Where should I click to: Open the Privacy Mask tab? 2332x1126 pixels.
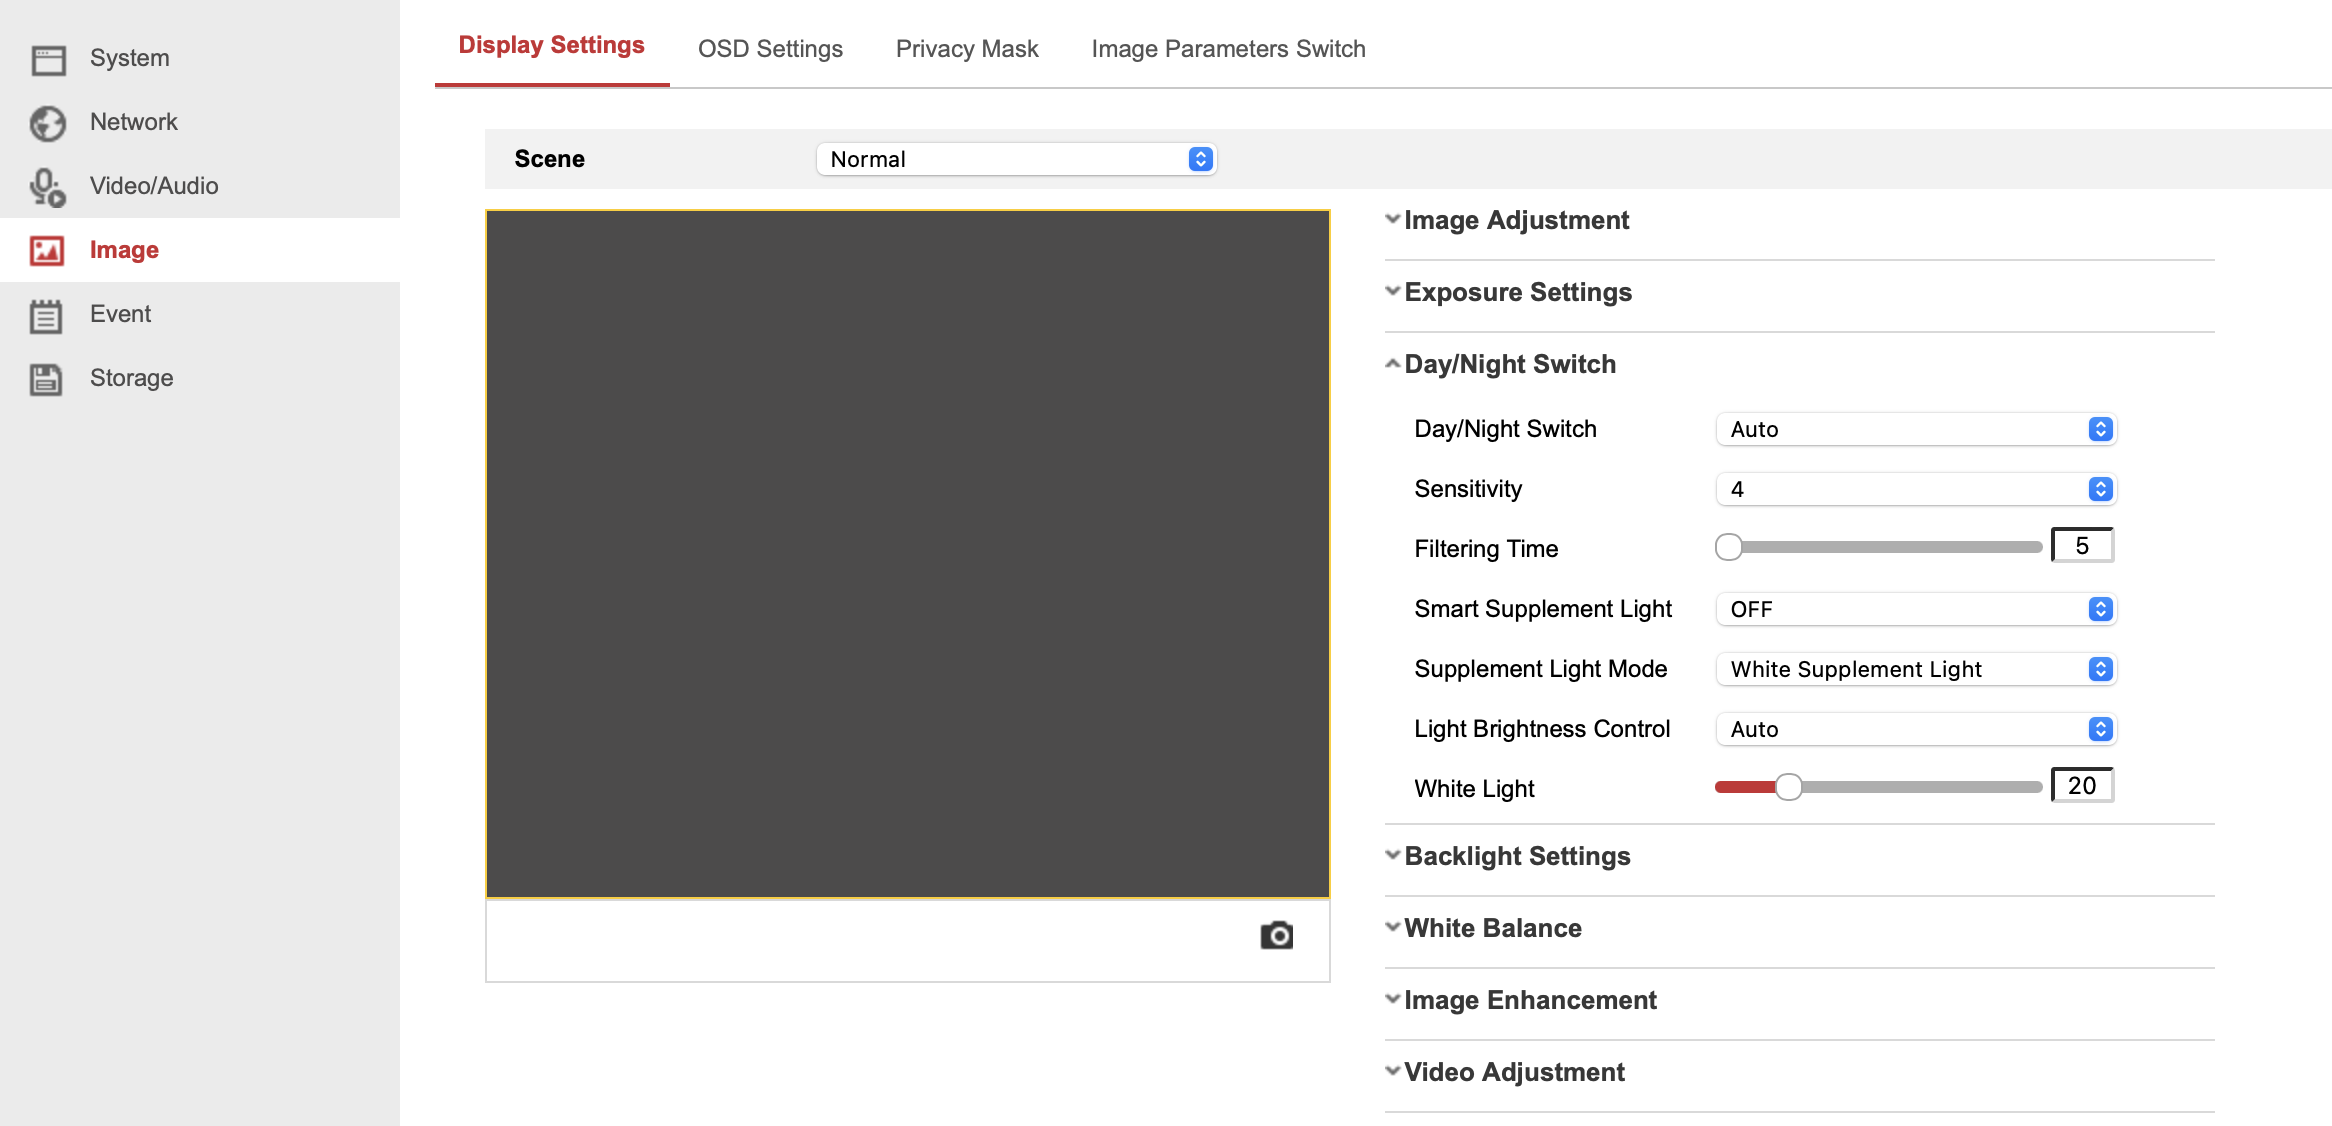click(966, 48)
